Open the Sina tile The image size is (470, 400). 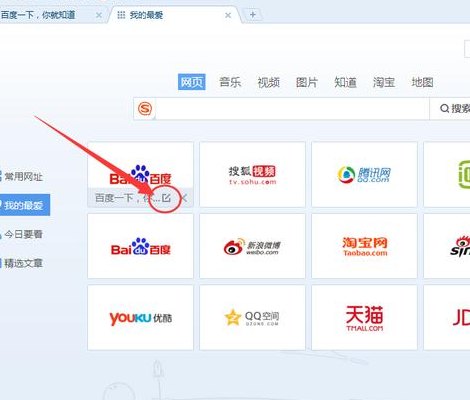point(447,246)
